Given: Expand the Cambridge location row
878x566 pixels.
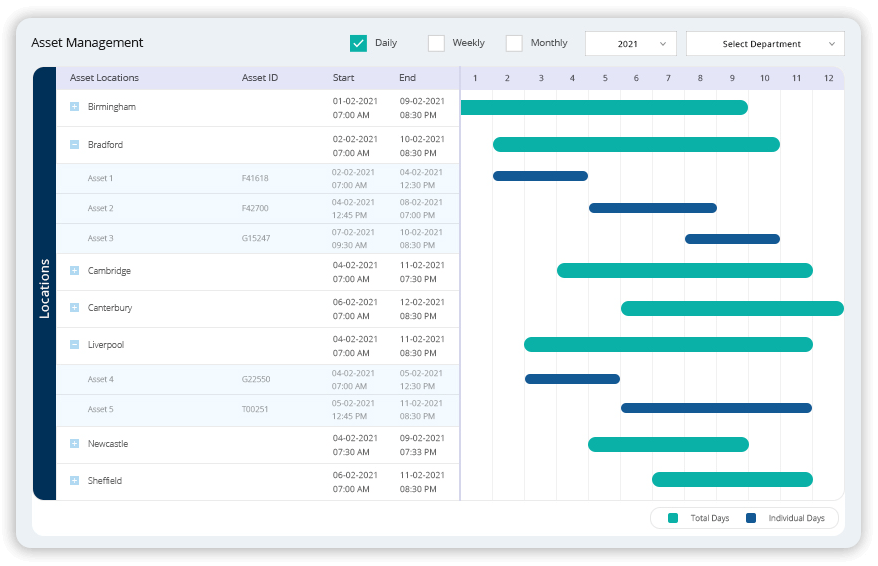Looking at the screenshot, I should click(74, 271).
